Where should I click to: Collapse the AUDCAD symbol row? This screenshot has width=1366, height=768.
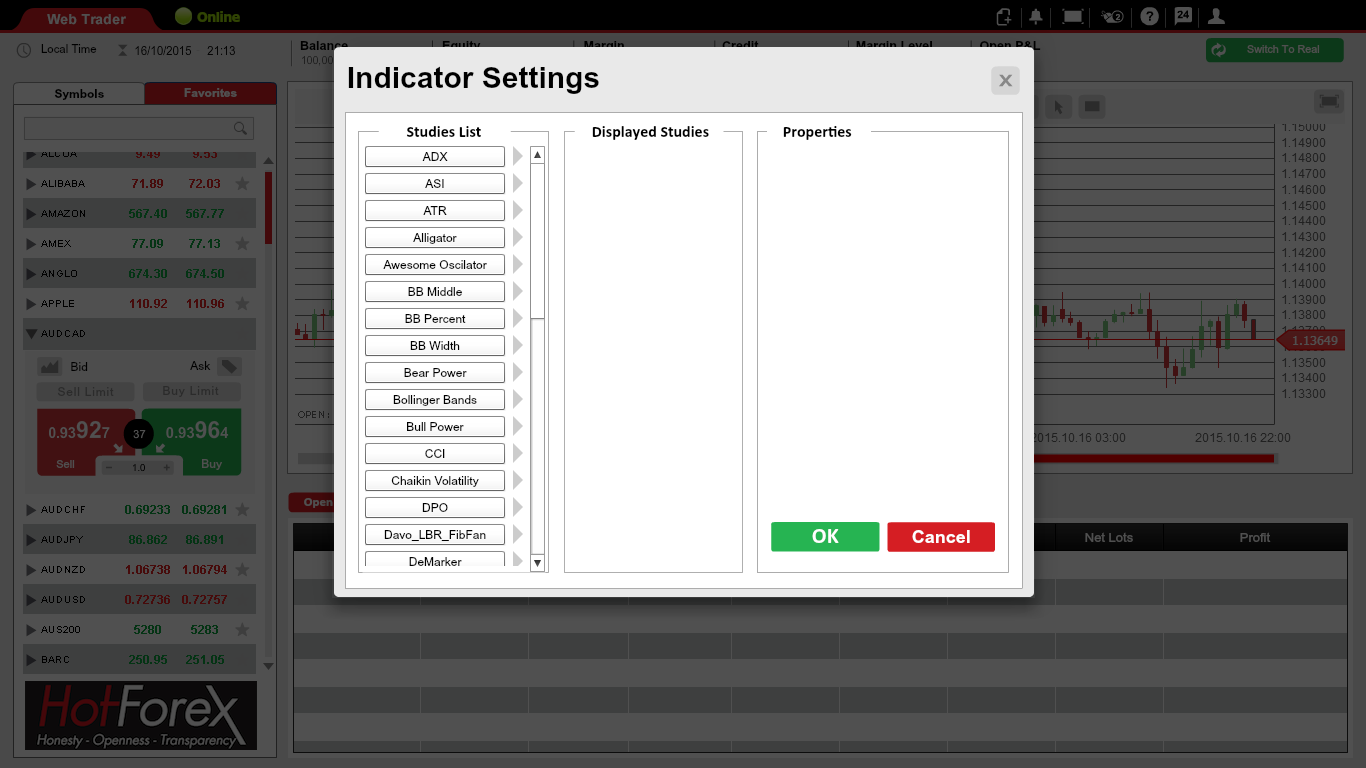click(x=31, y=334)
